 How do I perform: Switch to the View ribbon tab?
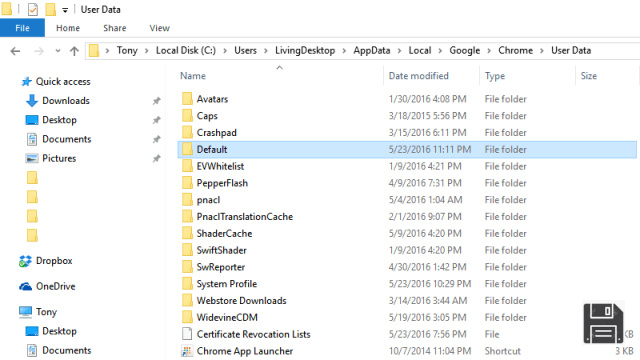[159, 28]
